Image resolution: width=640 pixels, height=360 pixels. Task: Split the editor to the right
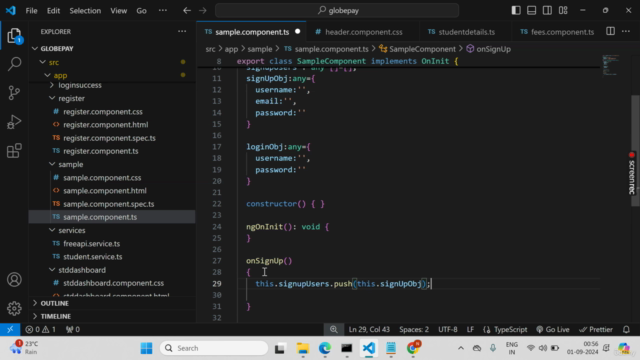click(x=611, y=31)
